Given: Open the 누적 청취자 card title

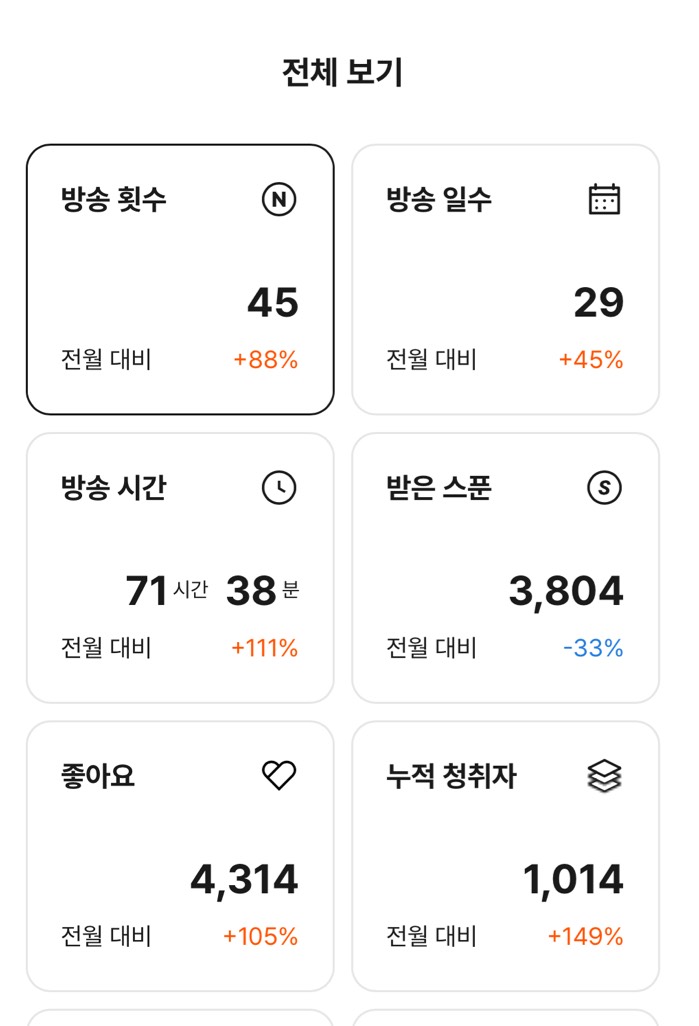Looking at the screenshot, I should coord(451,776).
